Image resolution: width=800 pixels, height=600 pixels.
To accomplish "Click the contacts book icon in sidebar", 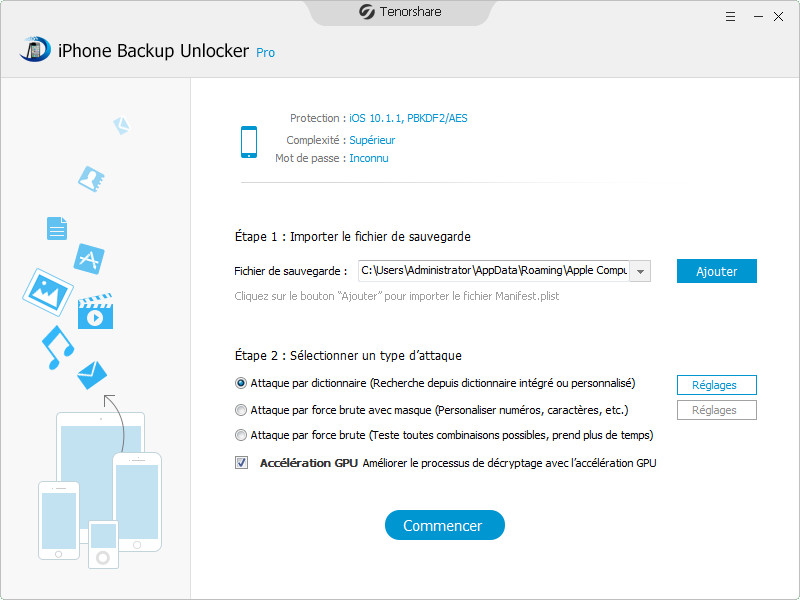I will [91, 179].
